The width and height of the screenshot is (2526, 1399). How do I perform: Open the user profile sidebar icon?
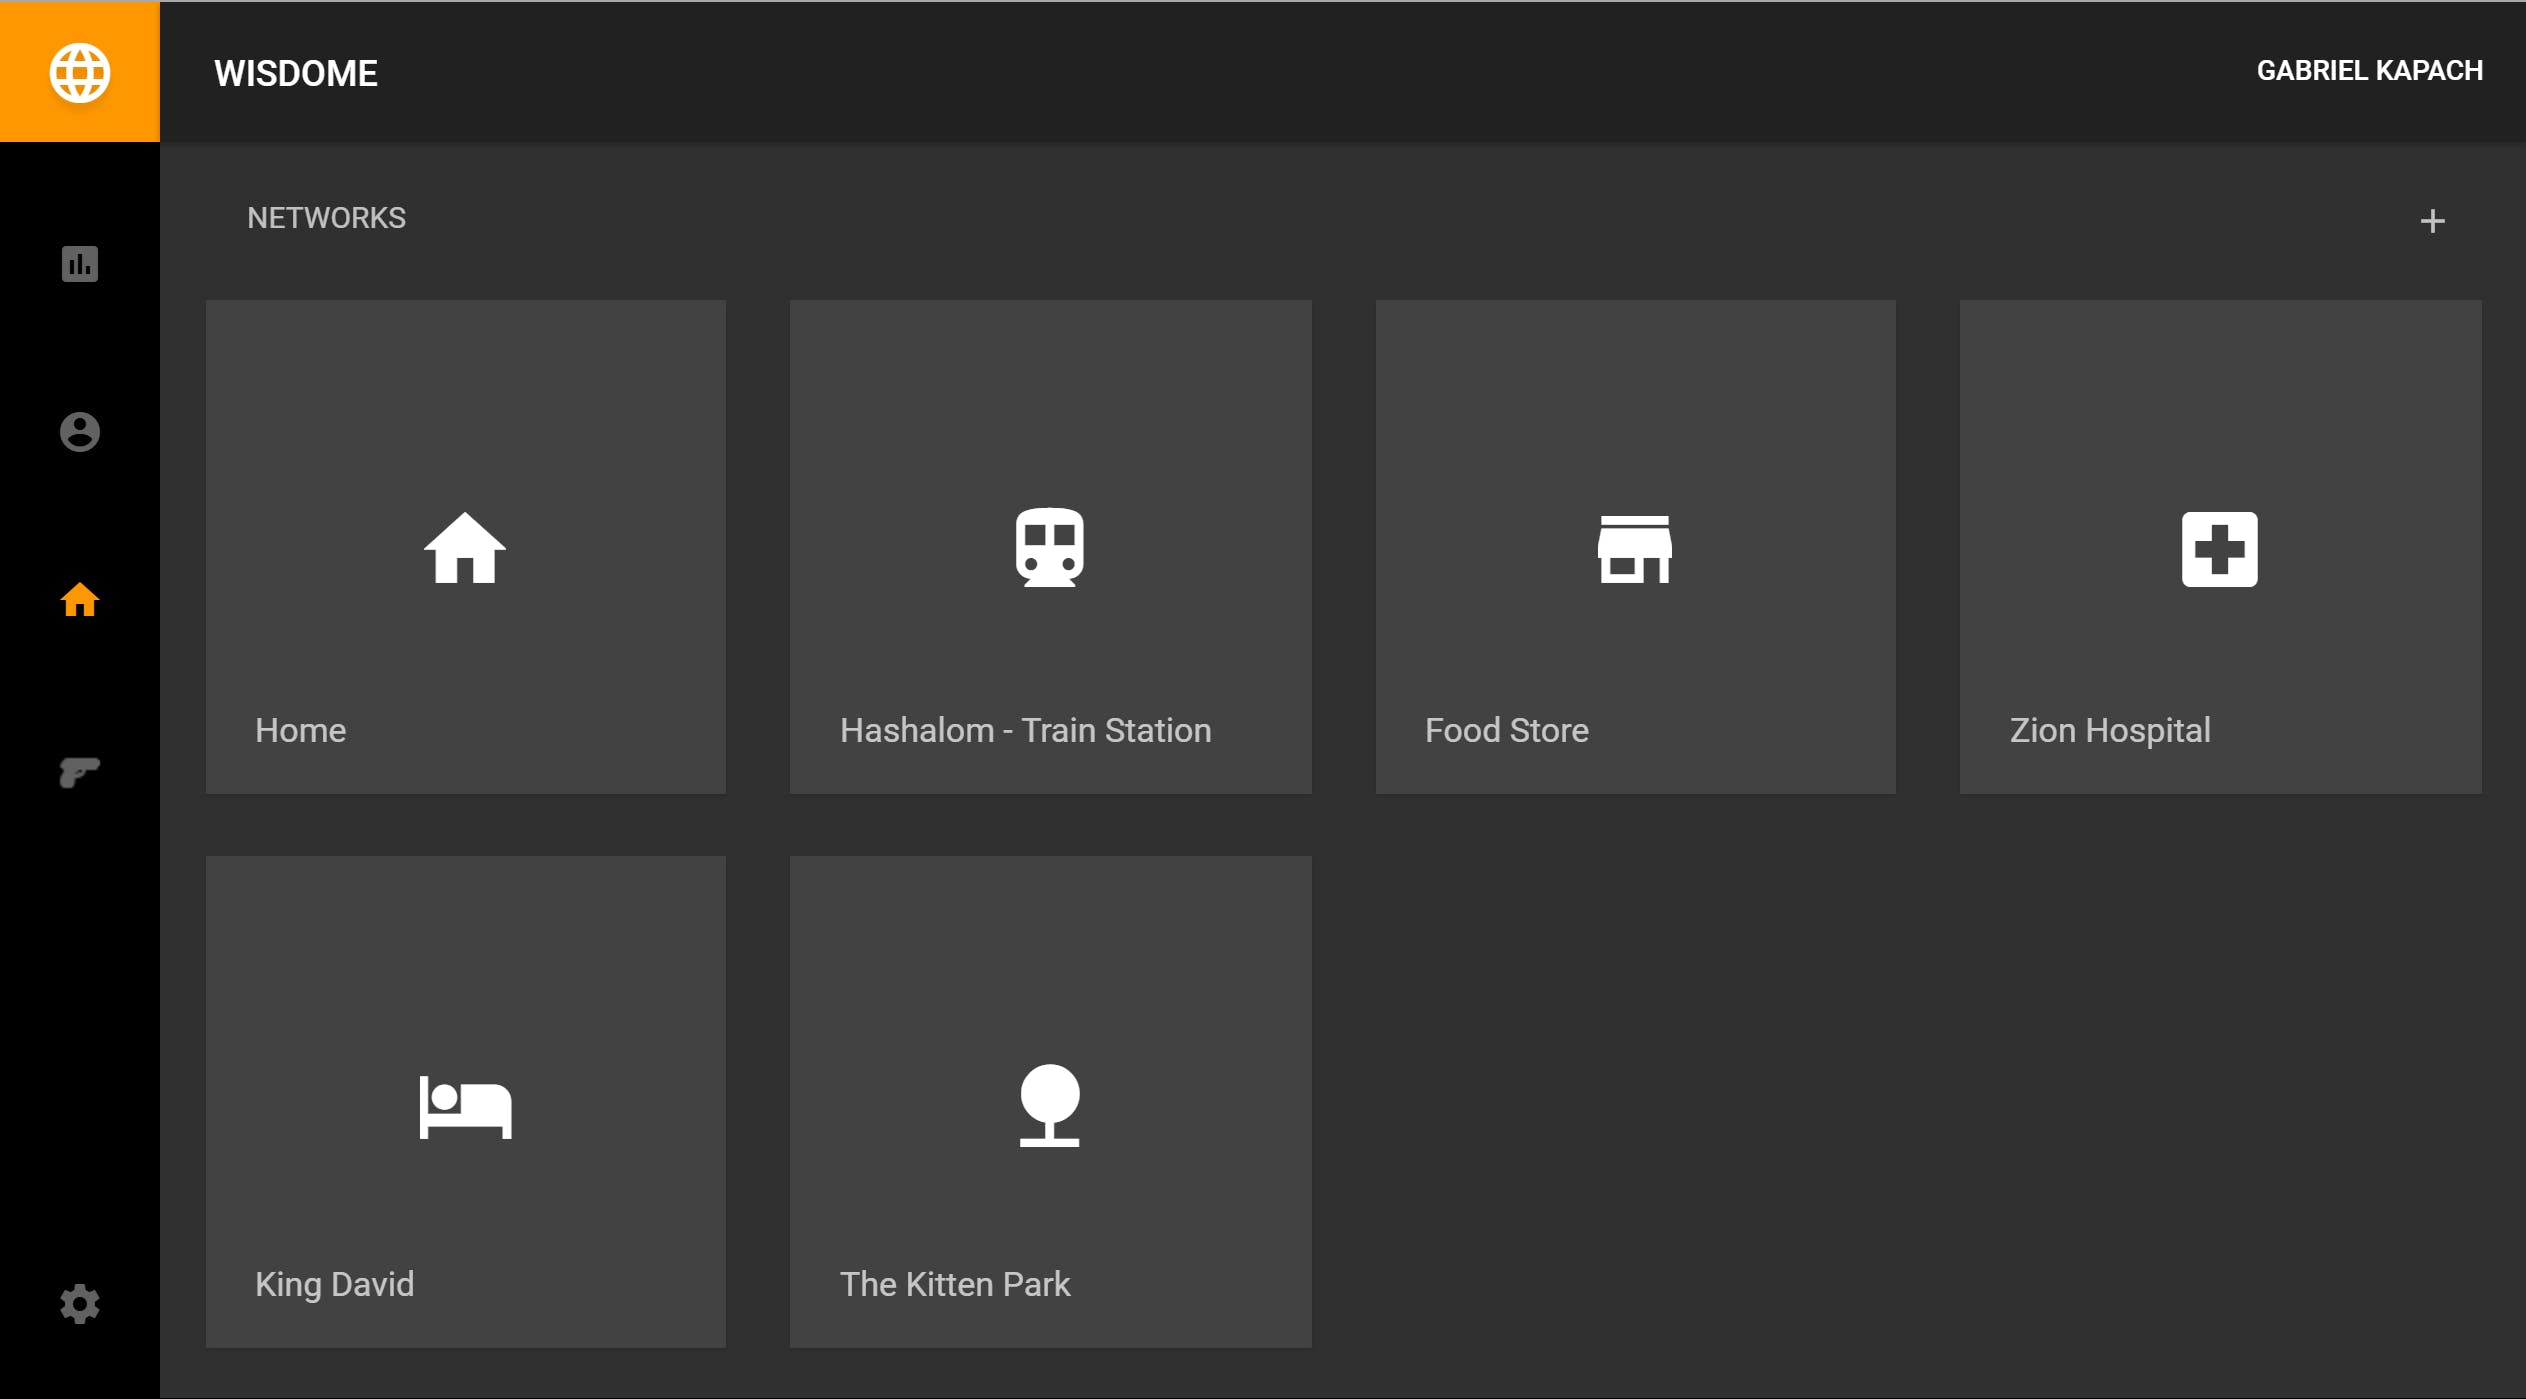coord(79,432)
